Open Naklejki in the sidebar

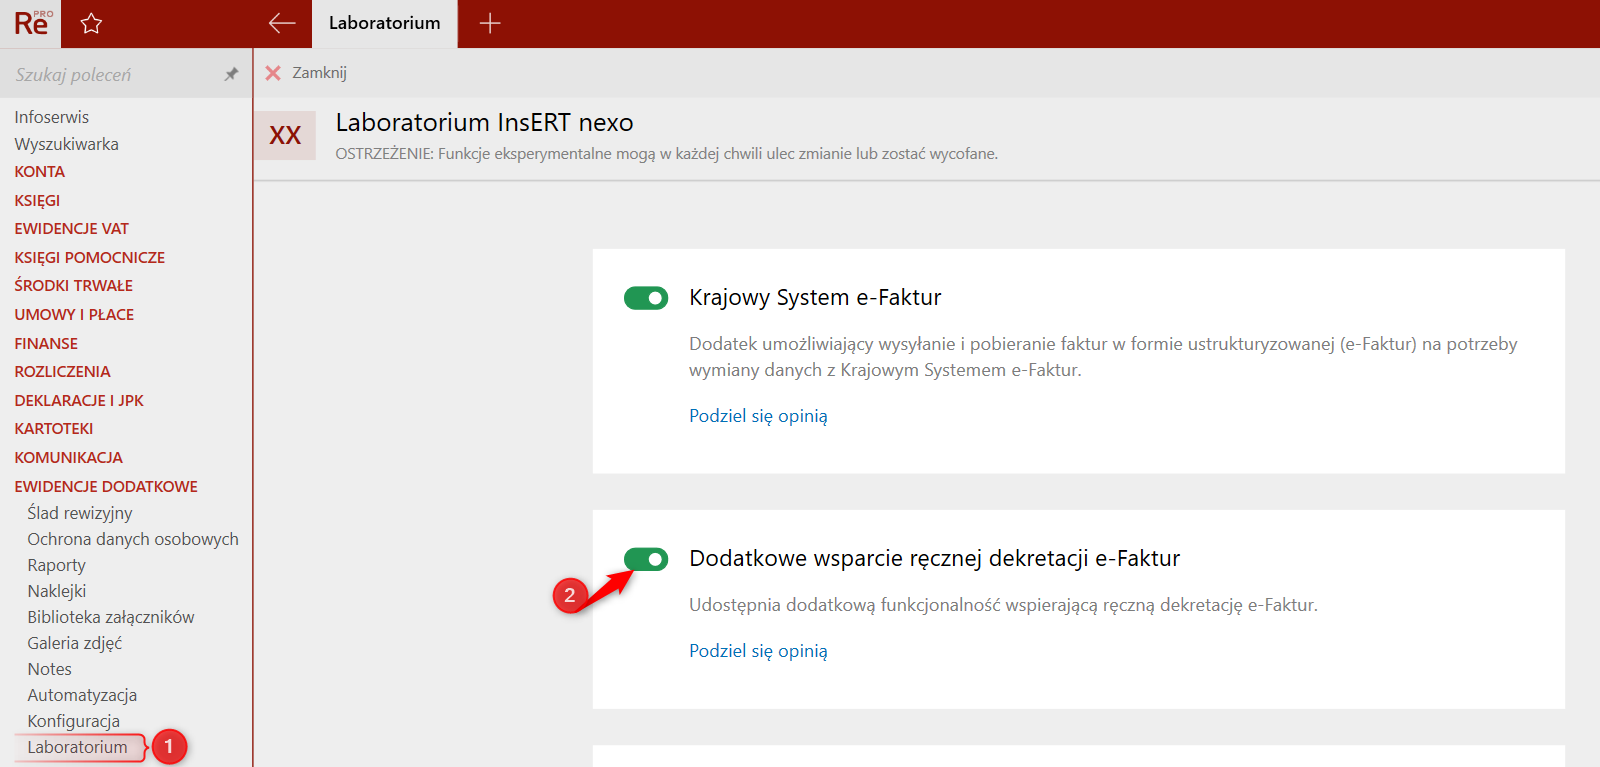point(57,591)
